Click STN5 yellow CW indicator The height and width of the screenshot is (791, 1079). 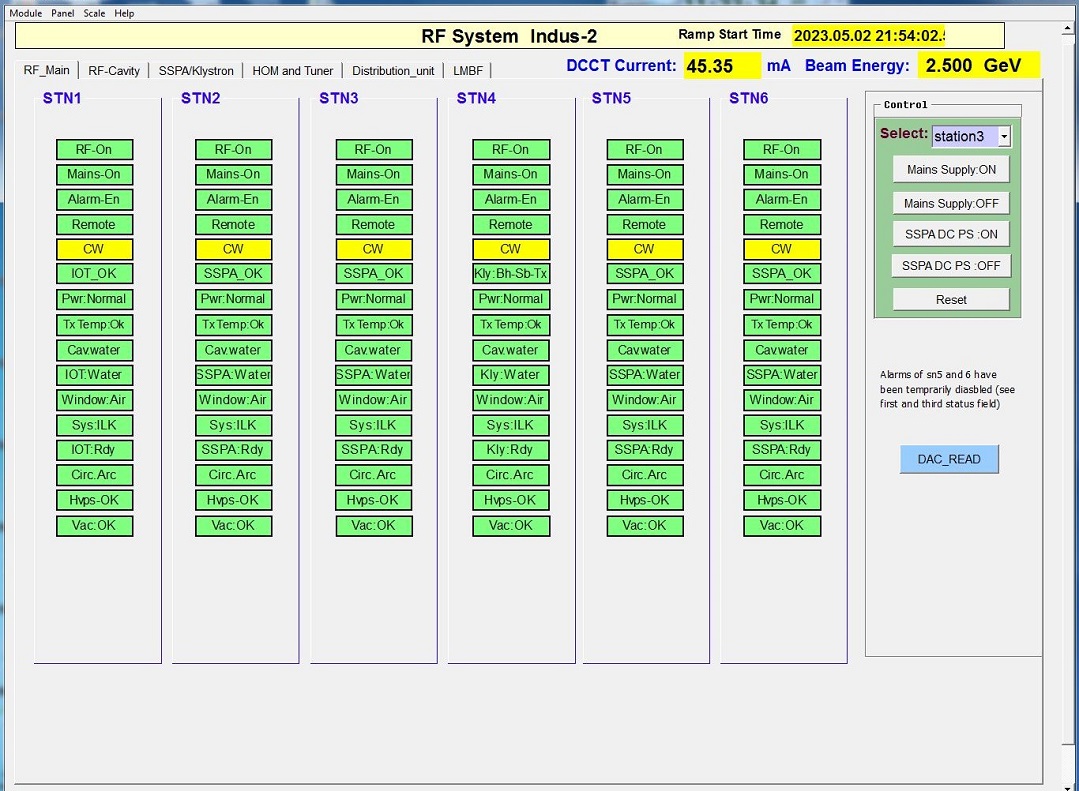tap(645, 249)
